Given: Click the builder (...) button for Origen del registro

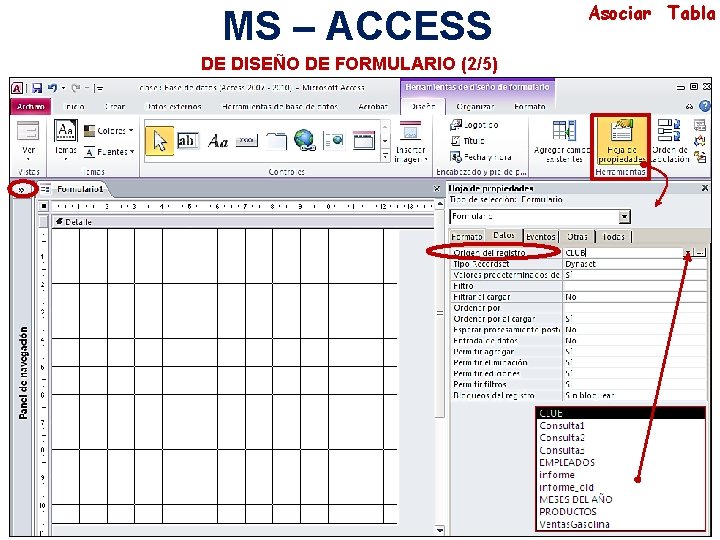Looking at the screenshot, I should pos(700,253).
